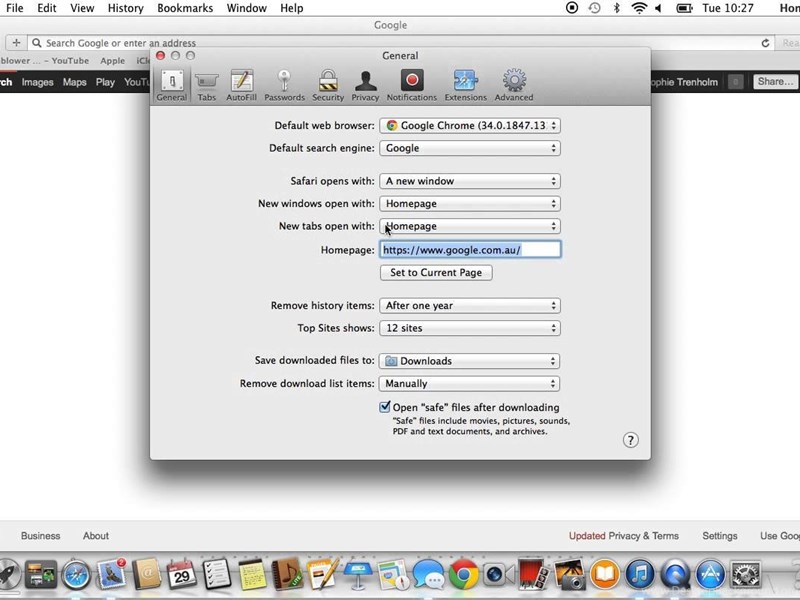
Task: Open the Default search engine dropdown
Action: tap(470, 148)
